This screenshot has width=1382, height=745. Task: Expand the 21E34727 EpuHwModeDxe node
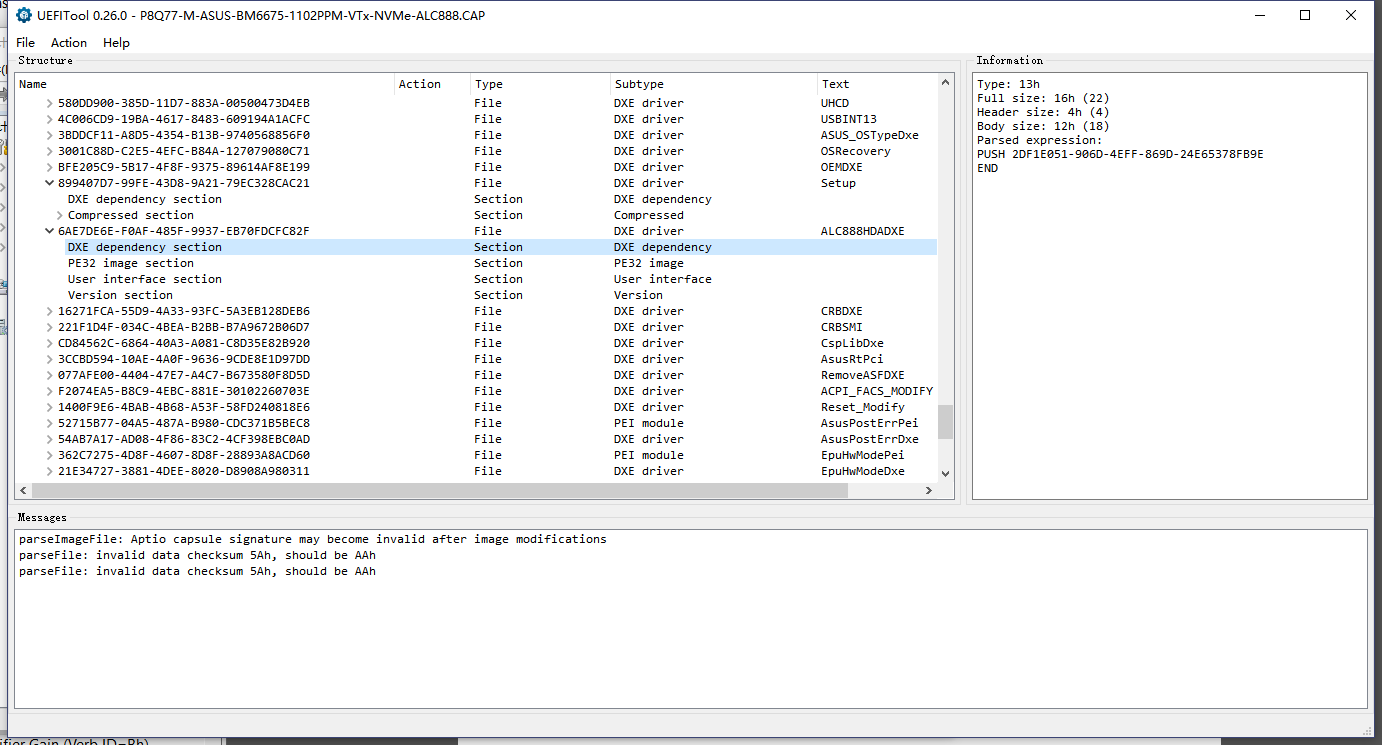tap(50, 471)
